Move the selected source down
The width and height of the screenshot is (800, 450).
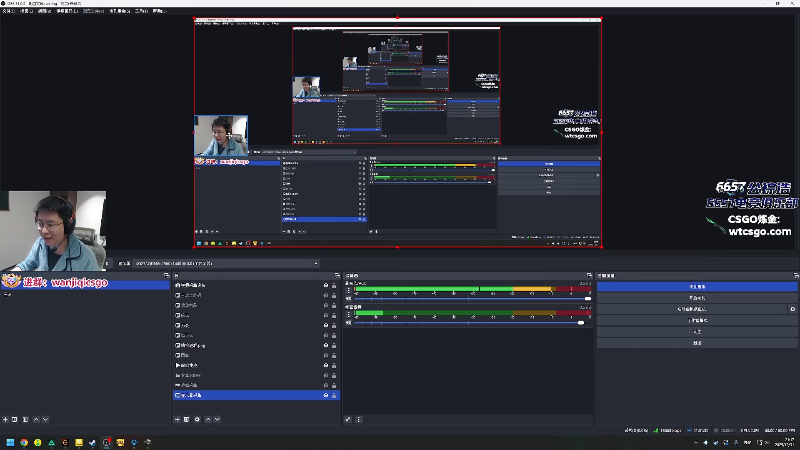pyautogui.click(x=217, y=419)
